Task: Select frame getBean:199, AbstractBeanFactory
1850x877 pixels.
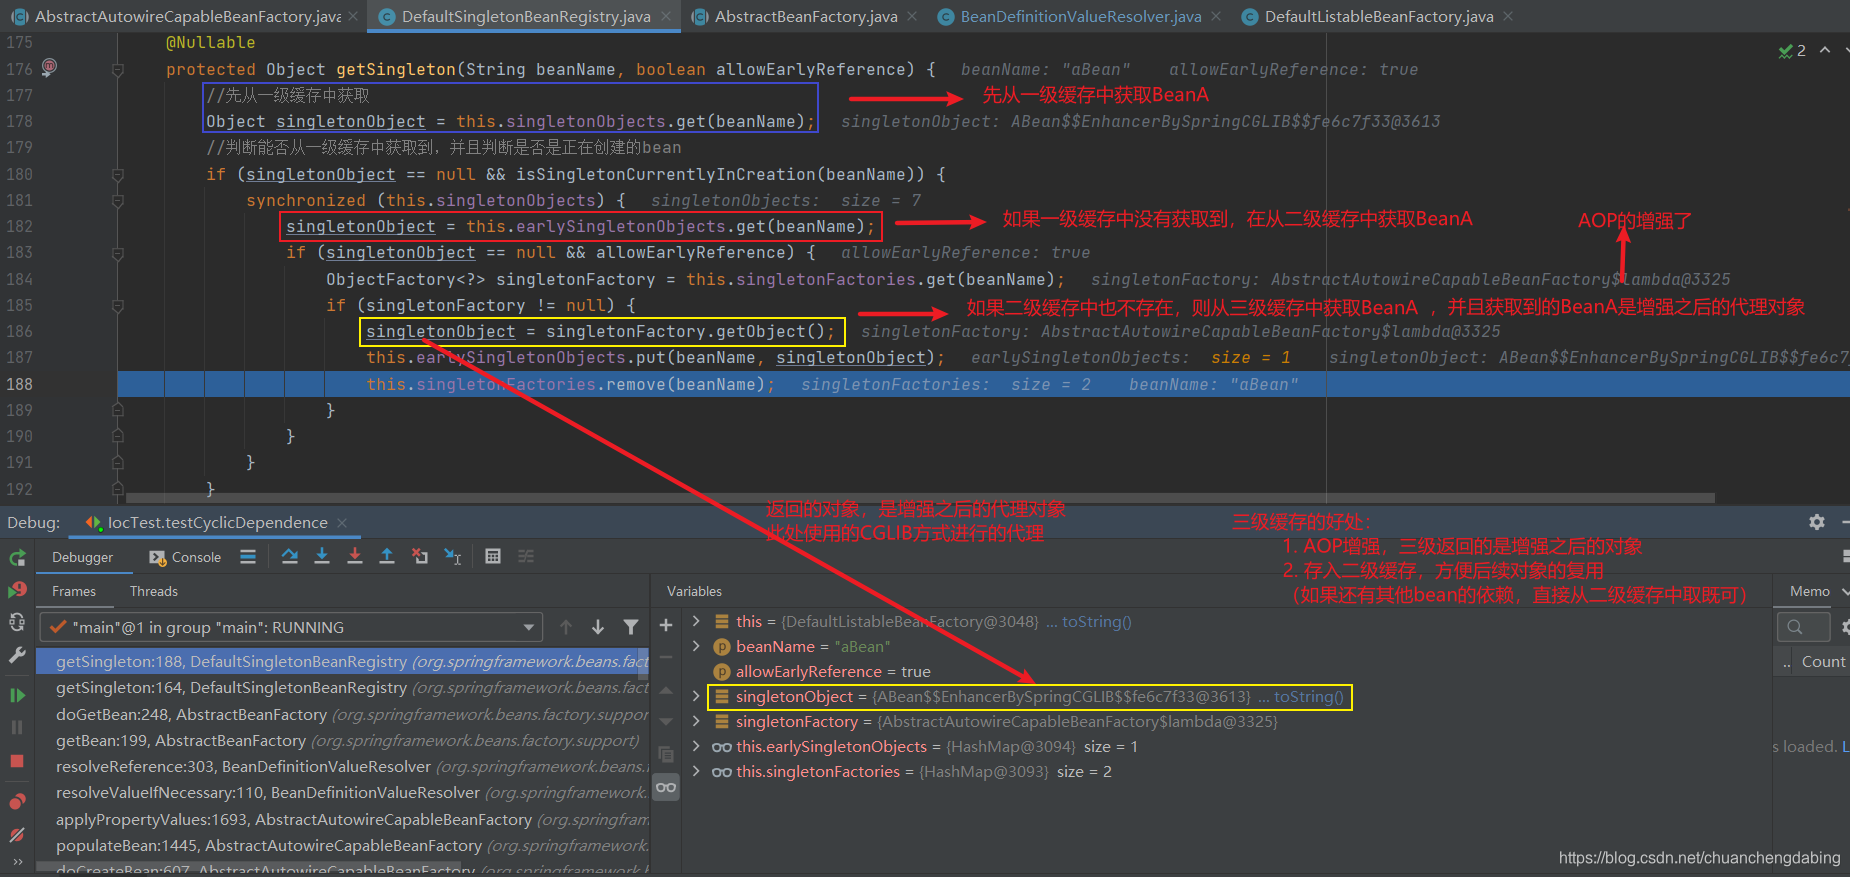Action: (x=342, y=740)
